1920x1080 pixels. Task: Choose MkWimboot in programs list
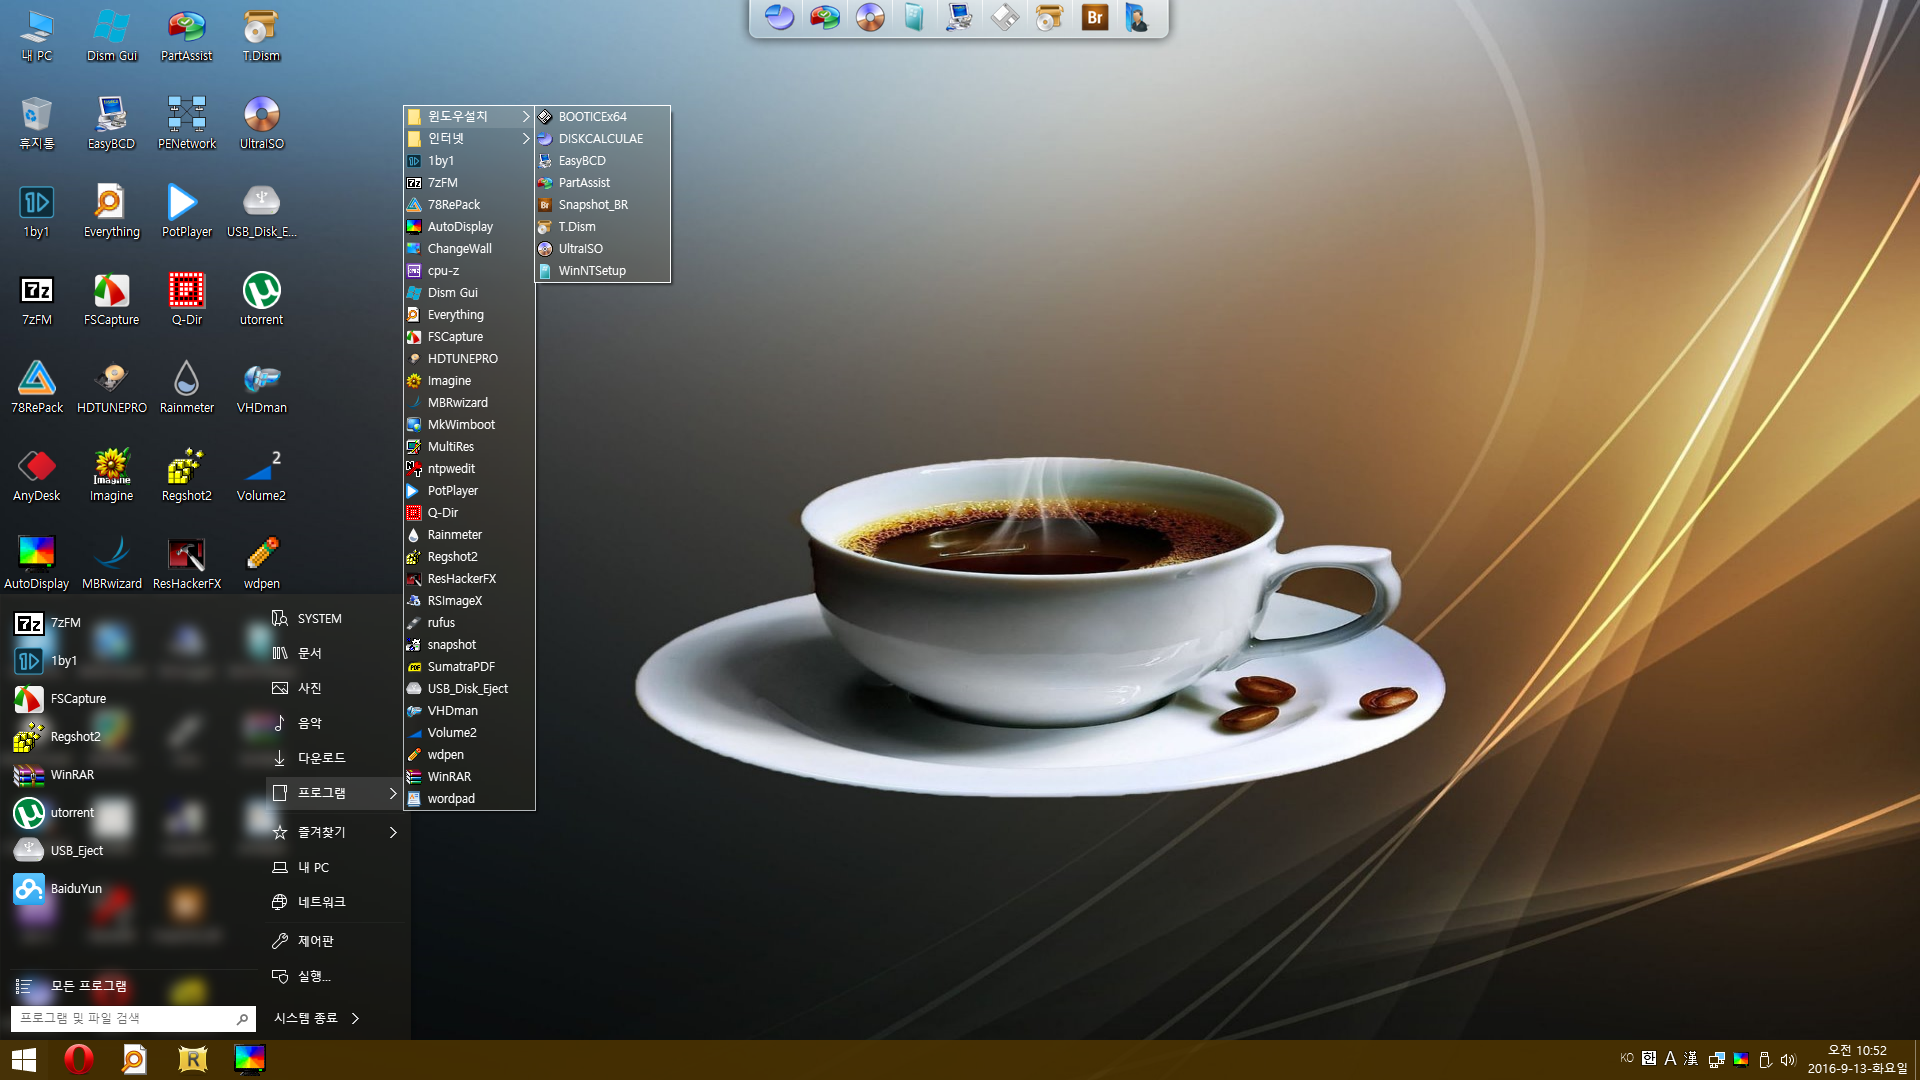coord(468,425)
